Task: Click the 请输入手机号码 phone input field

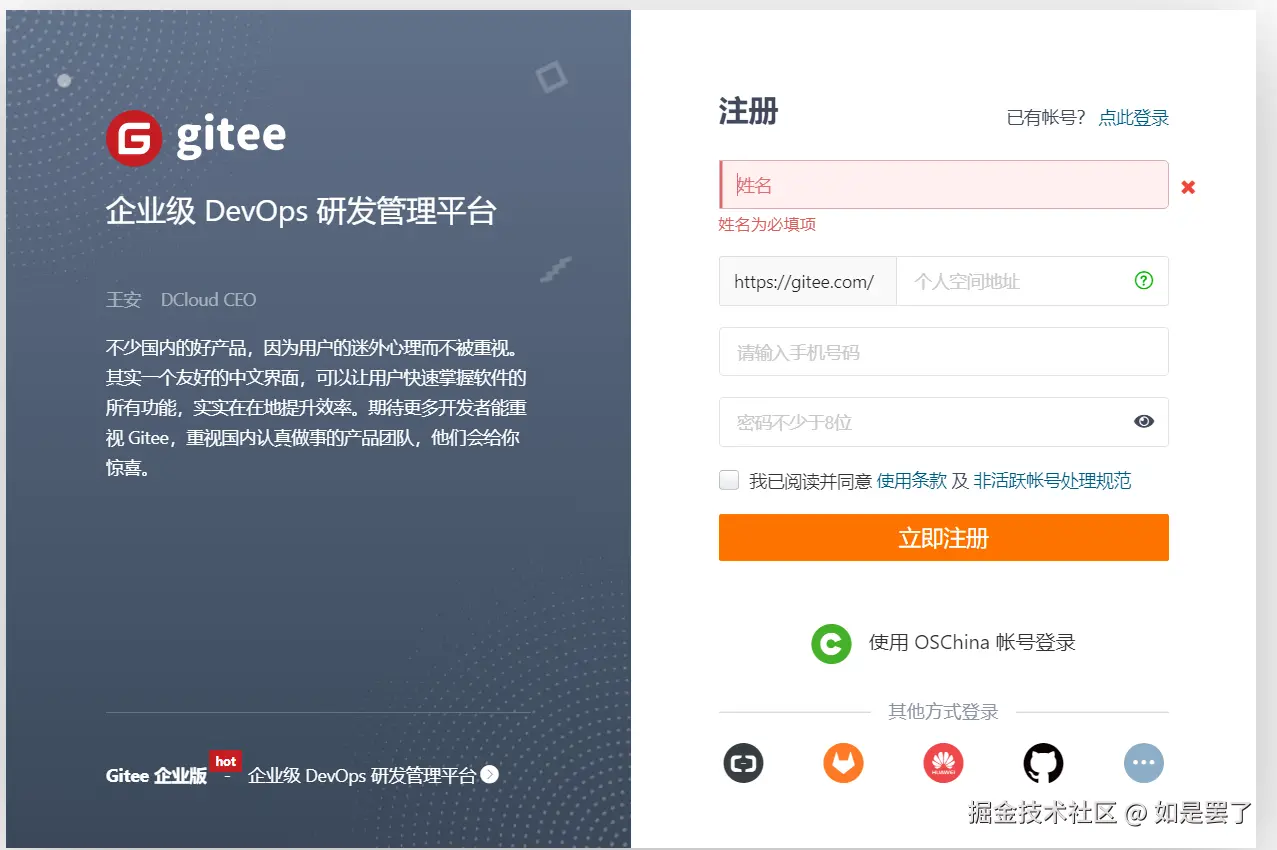Action: 943,351
